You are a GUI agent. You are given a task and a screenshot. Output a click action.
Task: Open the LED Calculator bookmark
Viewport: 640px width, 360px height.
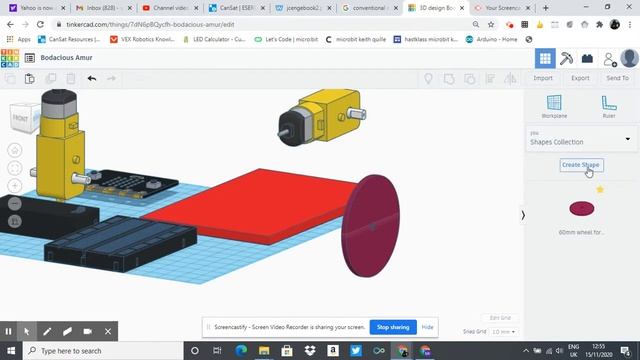(x=214, y=40)
